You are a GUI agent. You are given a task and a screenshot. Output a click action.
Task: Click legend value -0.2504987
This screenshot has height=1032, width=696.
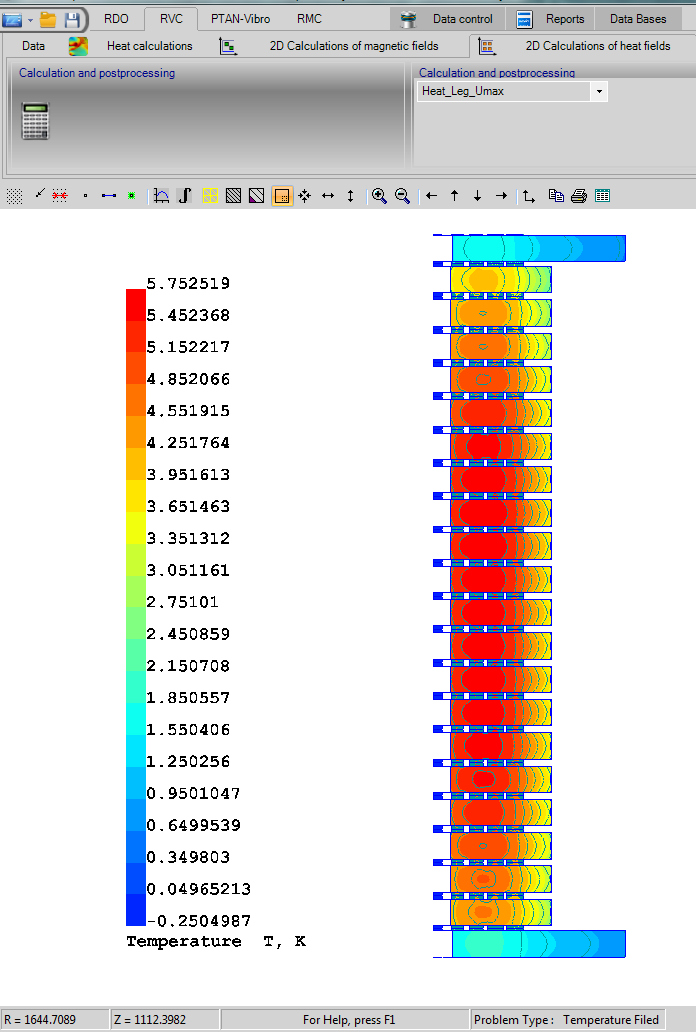click(199, 921)
